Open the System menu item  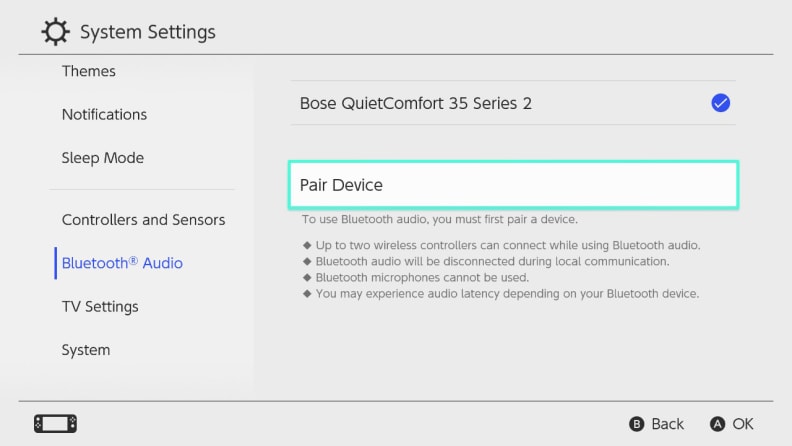[x=86, y=350]
